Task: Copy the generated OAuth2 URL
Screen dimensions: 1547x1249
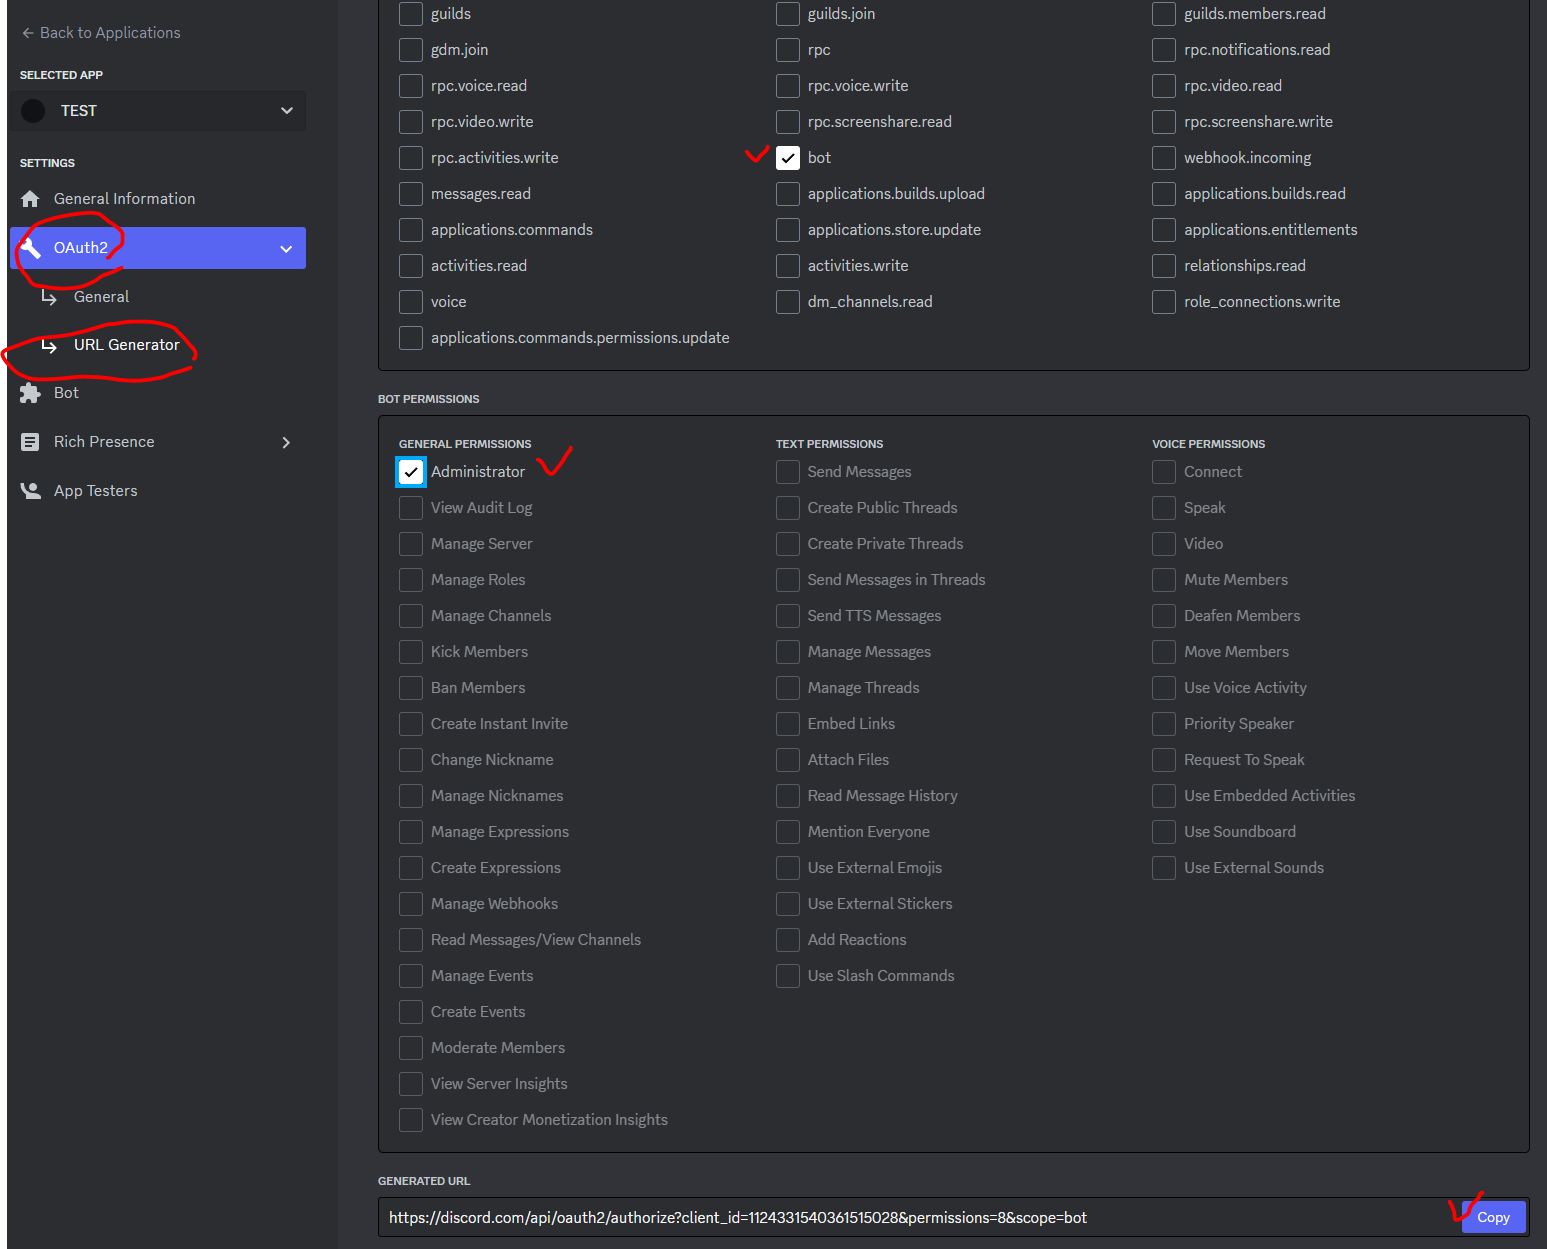Action: [1493, 1217]
